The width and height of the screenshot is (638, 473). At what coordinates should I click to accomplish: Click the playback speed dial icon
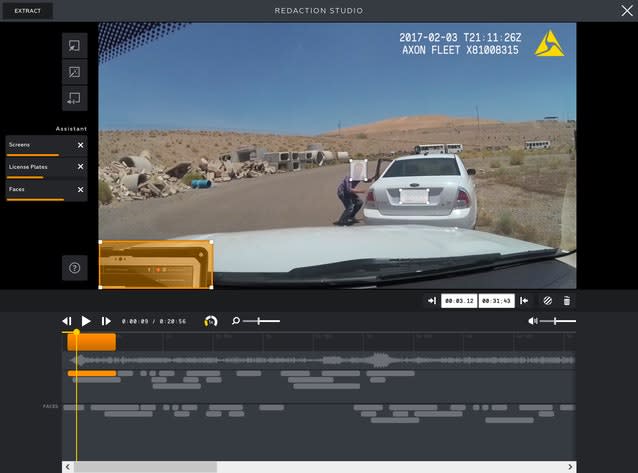pos(210,321)
